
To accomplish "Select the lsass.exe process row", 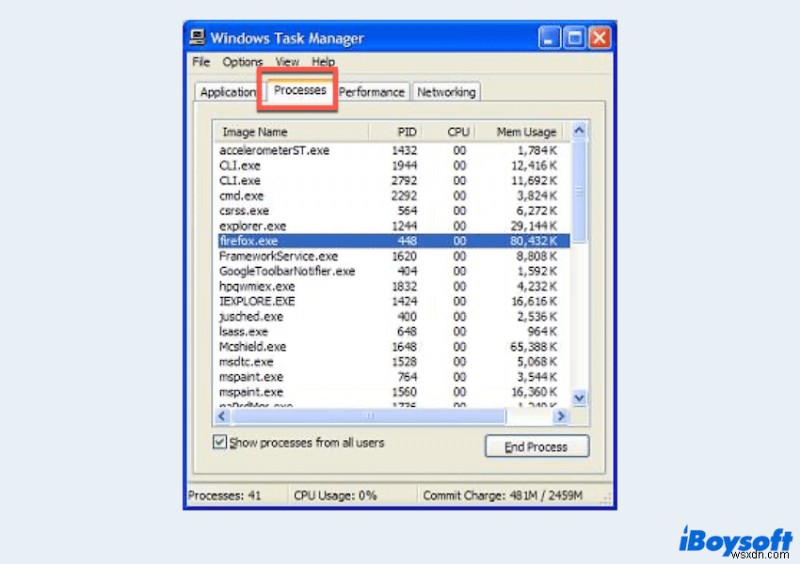I will tap(393, 331).
